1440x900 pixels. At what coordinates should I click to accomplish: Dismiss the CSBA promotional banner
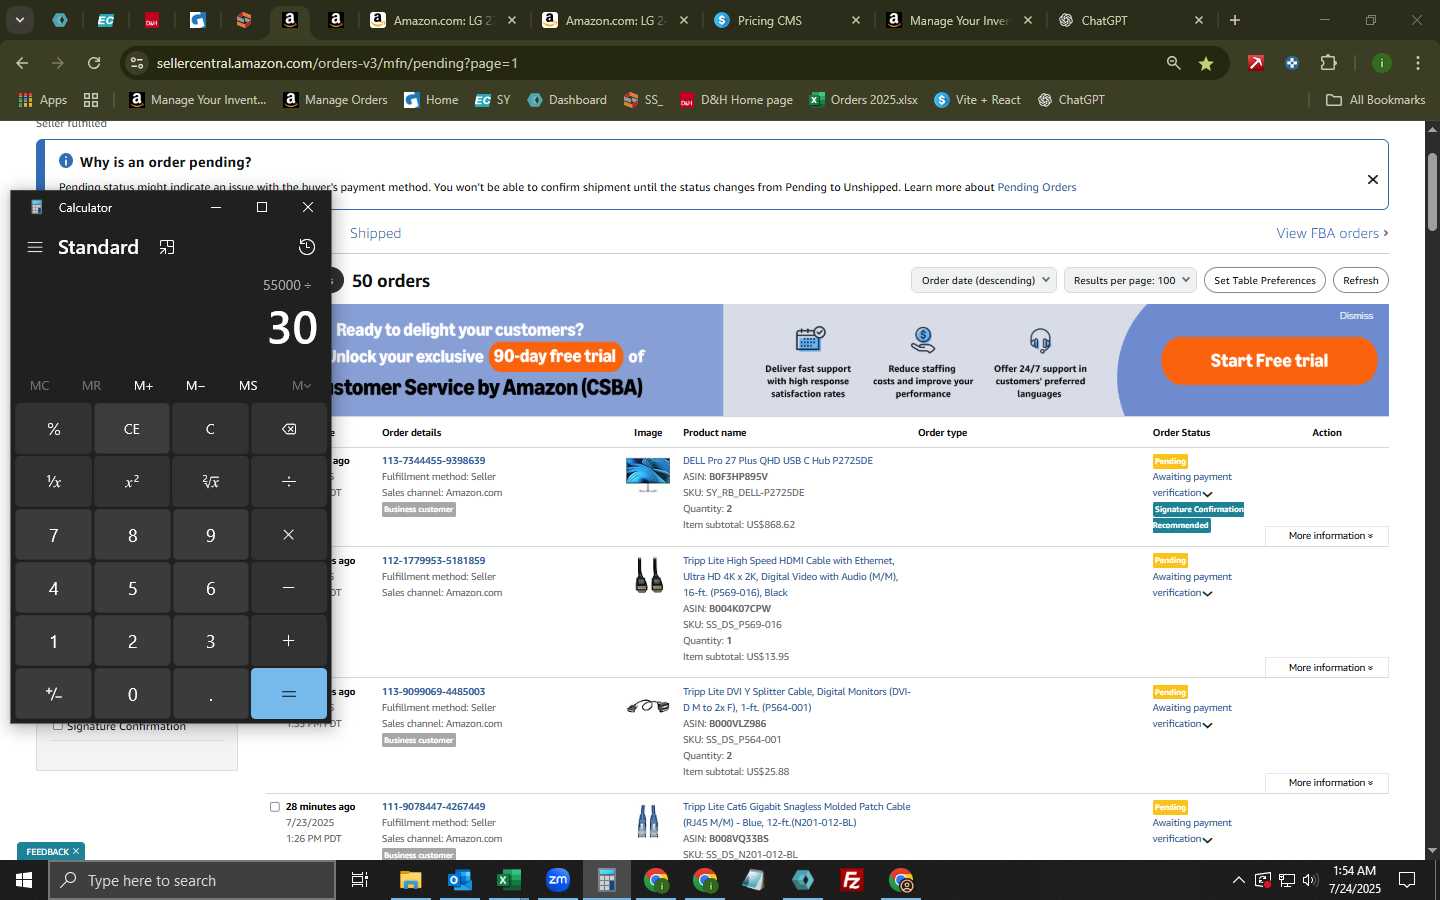click(x=1356, y=316)
